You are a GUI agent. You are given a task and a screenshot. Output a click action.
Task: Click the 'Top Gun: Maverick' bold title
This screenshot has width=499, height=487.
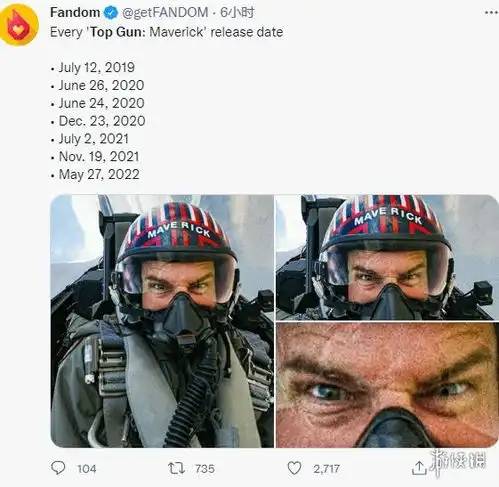[x=147, y=32]
